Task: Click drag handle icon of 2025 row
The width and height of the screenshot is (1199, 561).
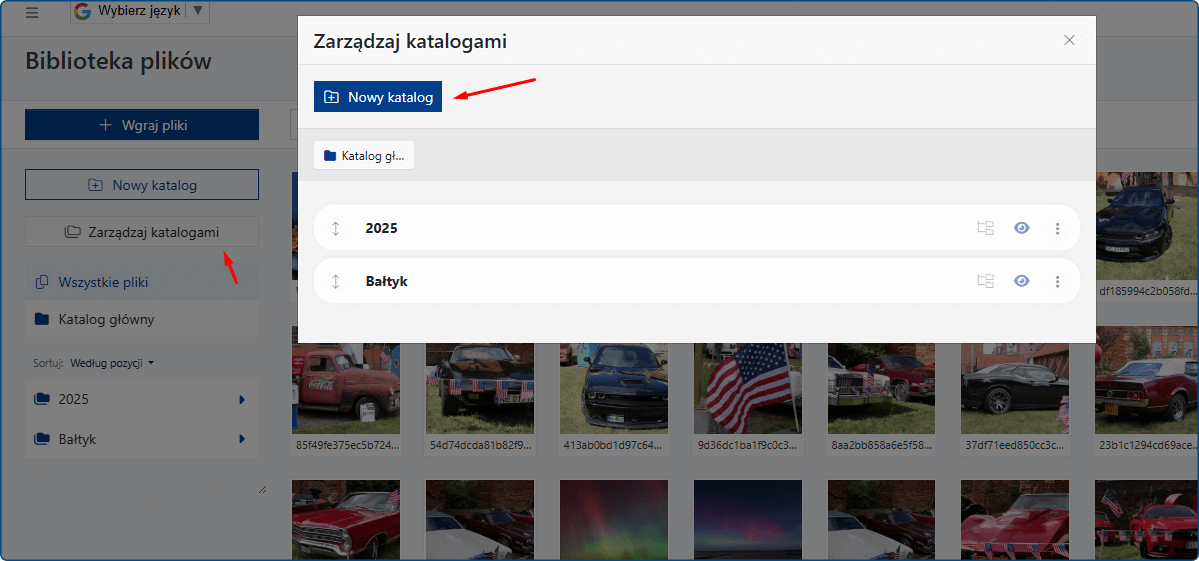Action: (x=336, y=228)
